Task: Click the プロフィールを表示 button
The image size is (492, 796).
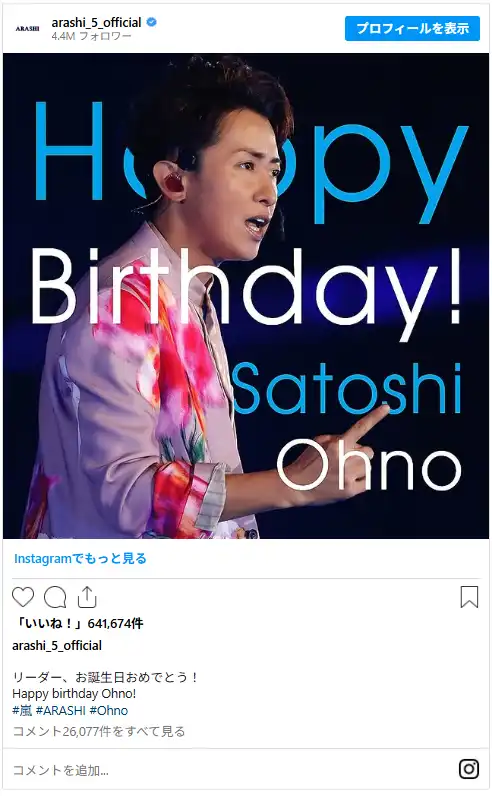Action: pos(412,28)
